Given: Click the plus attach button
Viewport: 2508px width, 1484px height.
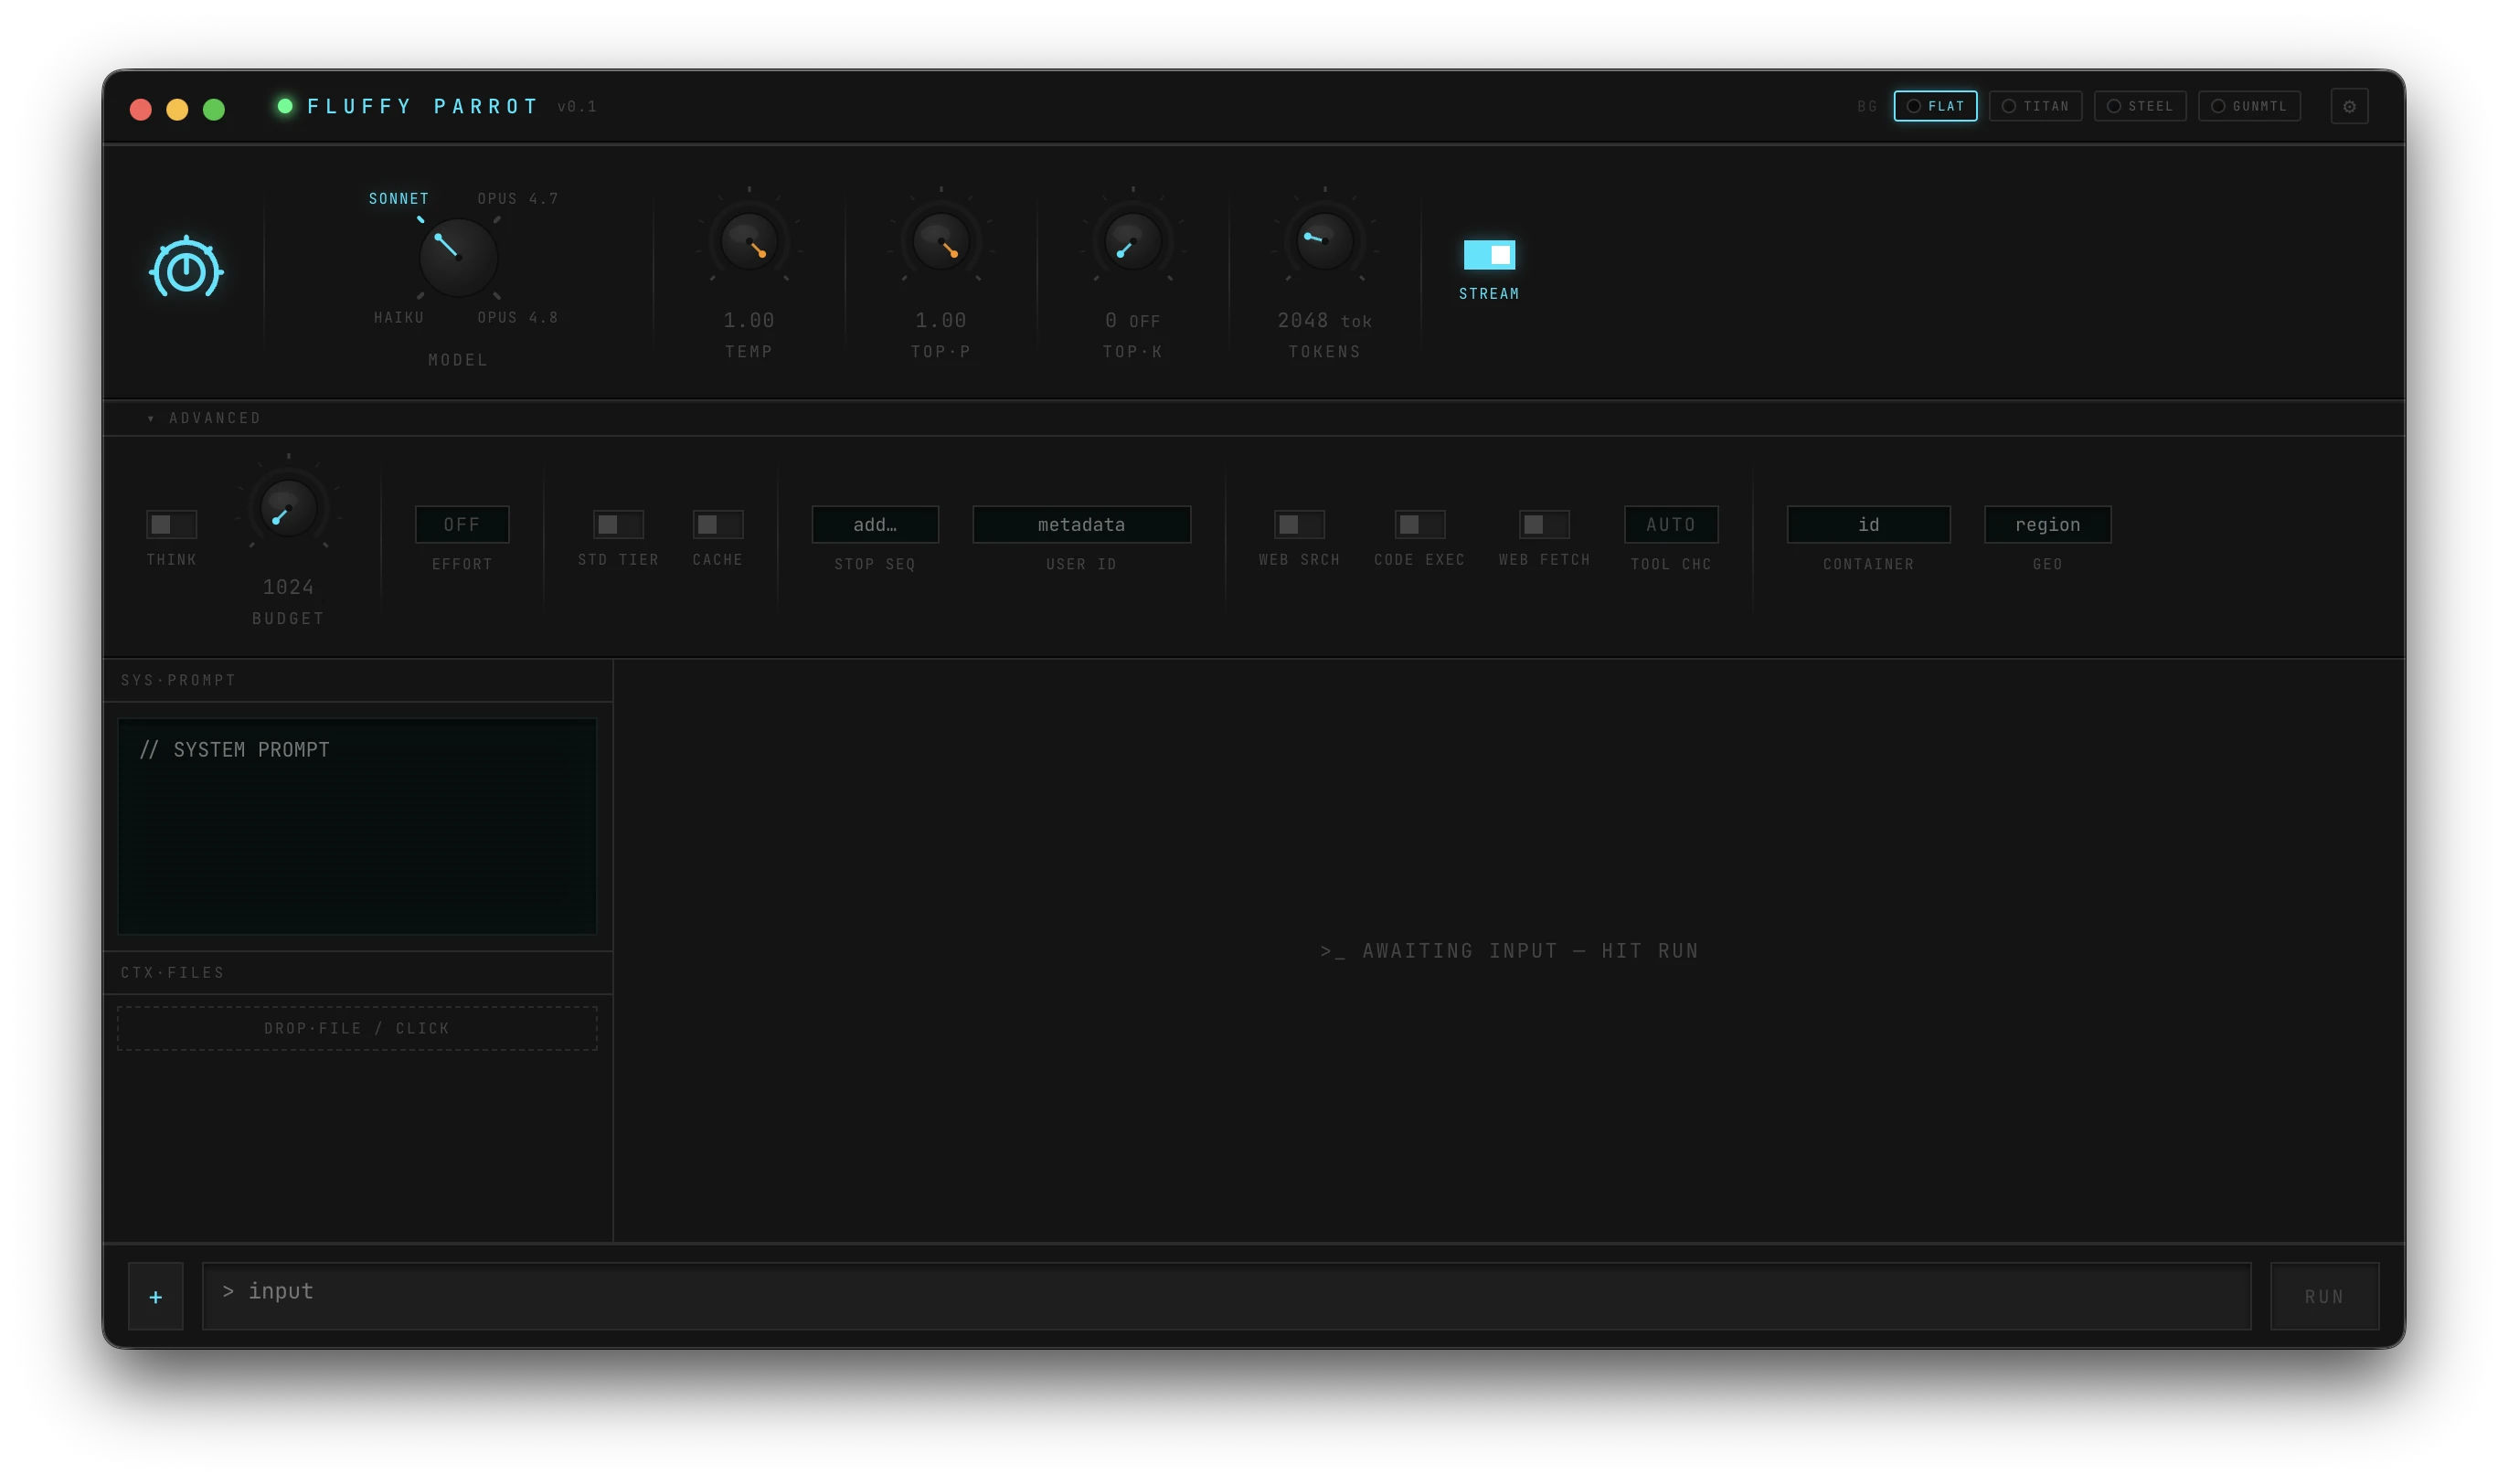Looking at the screenshot, I should 156,1296.
